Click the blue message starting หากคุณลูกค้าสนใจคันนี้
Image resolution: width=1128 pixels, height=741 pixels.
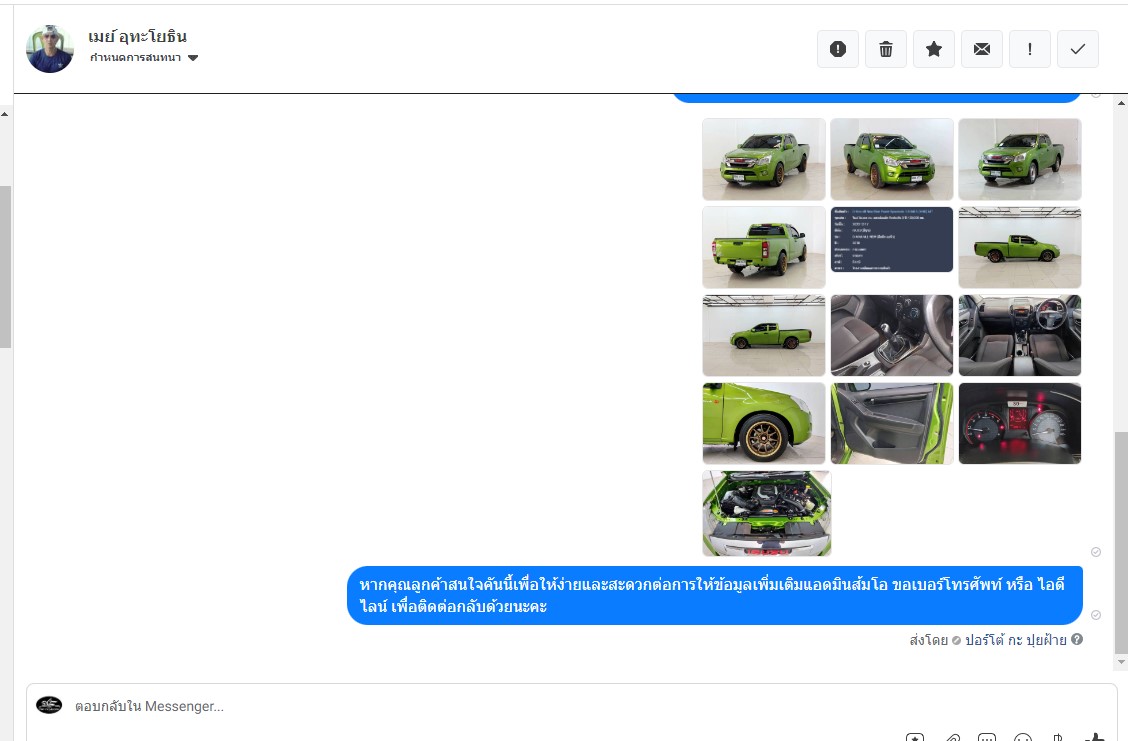pyautogui.click(x=715, y=595)
